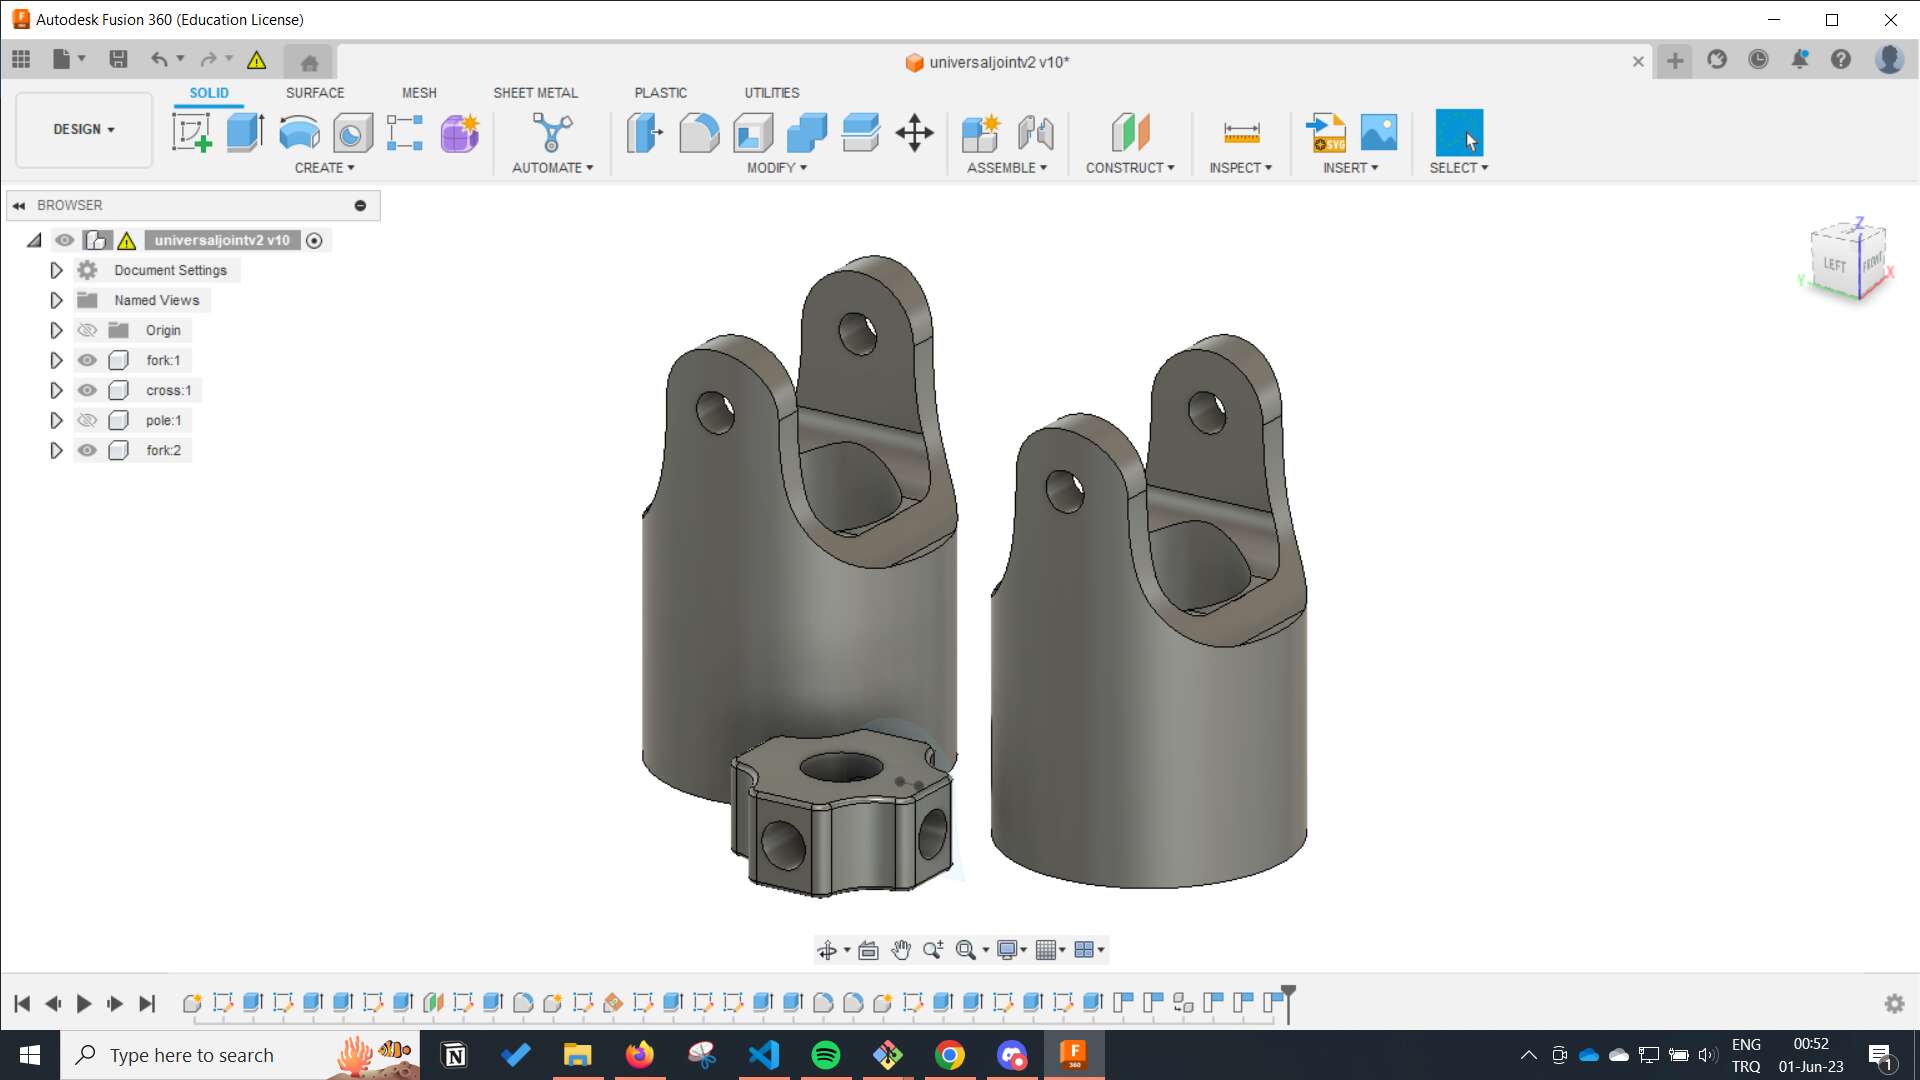This screenshot has height=1080, width=1920.
Task: Switch to the UTILITIES tab
Action: pyautogui.click(x=771, y=93)
